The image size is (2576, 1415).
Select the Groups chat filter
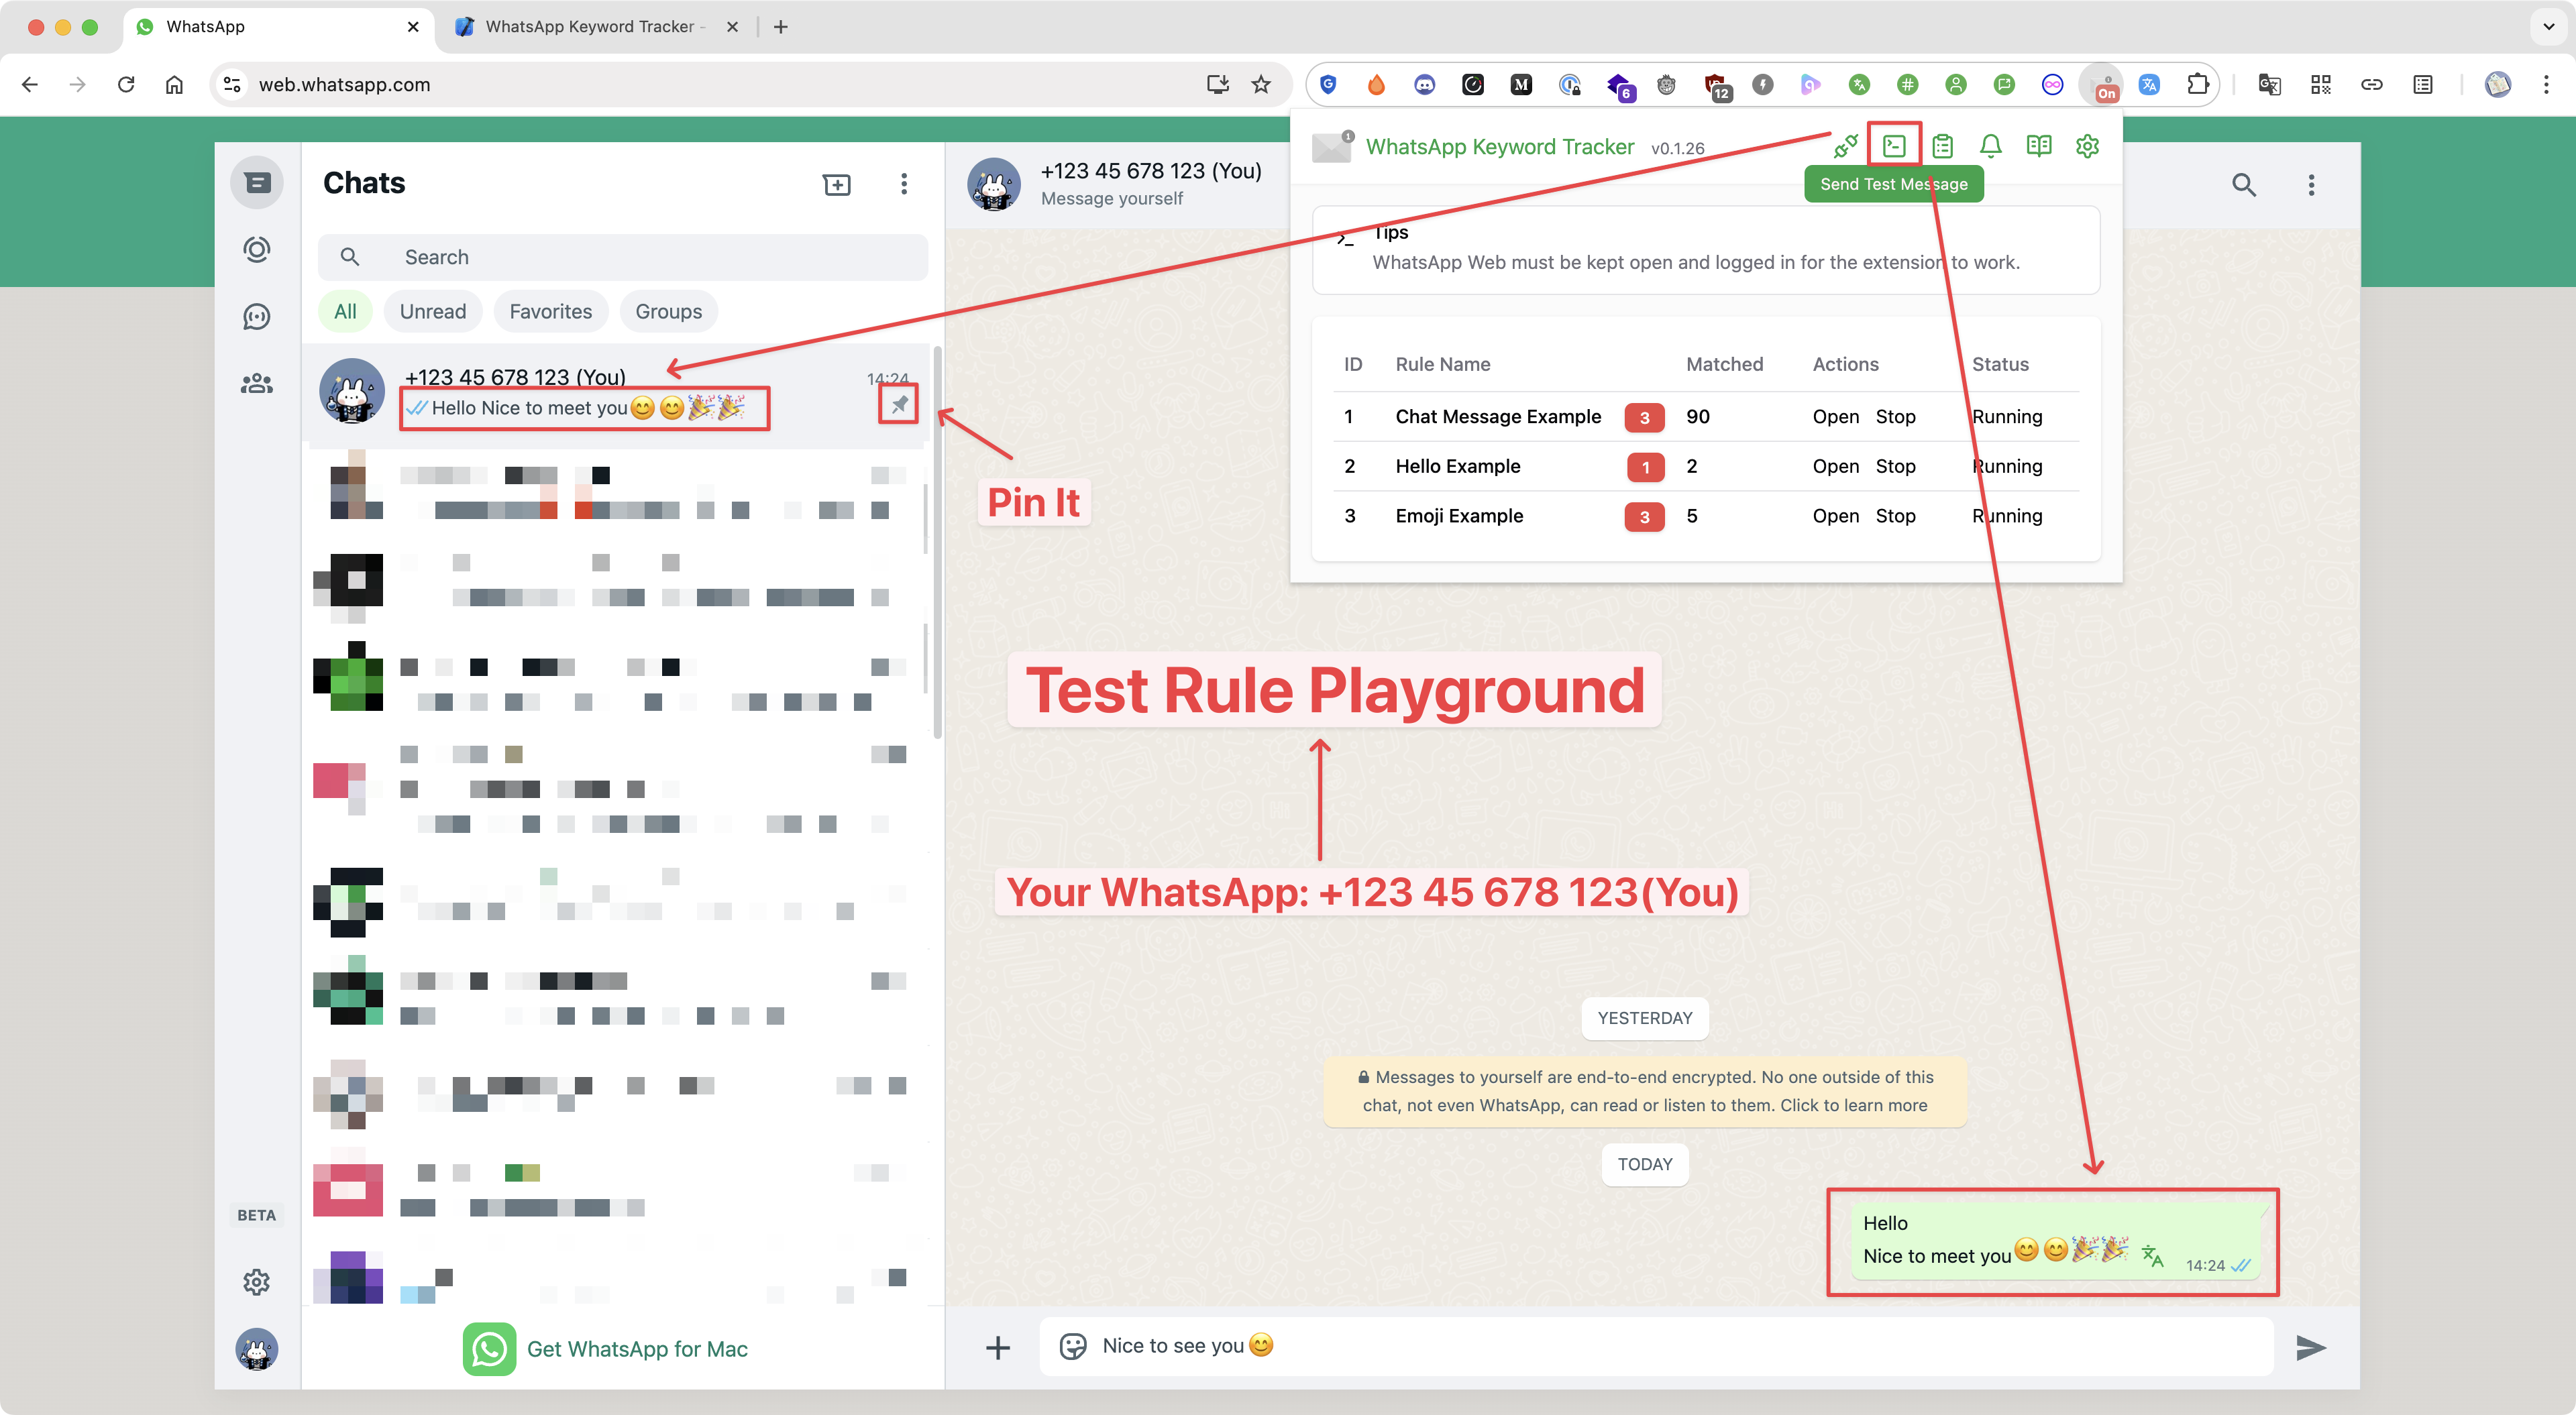pos(668,312)
